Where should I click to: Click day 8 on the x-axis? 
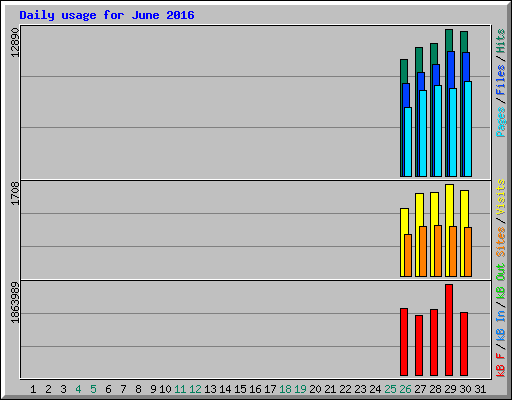(x=138, y=389)
